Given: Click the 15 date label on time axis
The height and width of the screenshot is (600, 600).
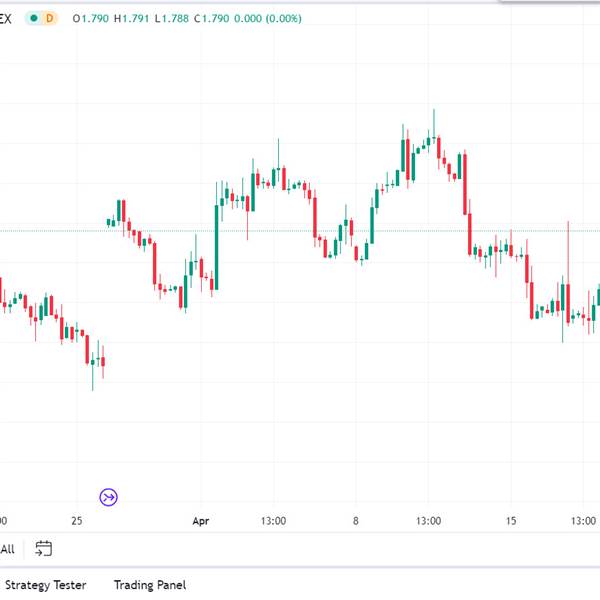Looking at the screenshot, I should point(511,521).
